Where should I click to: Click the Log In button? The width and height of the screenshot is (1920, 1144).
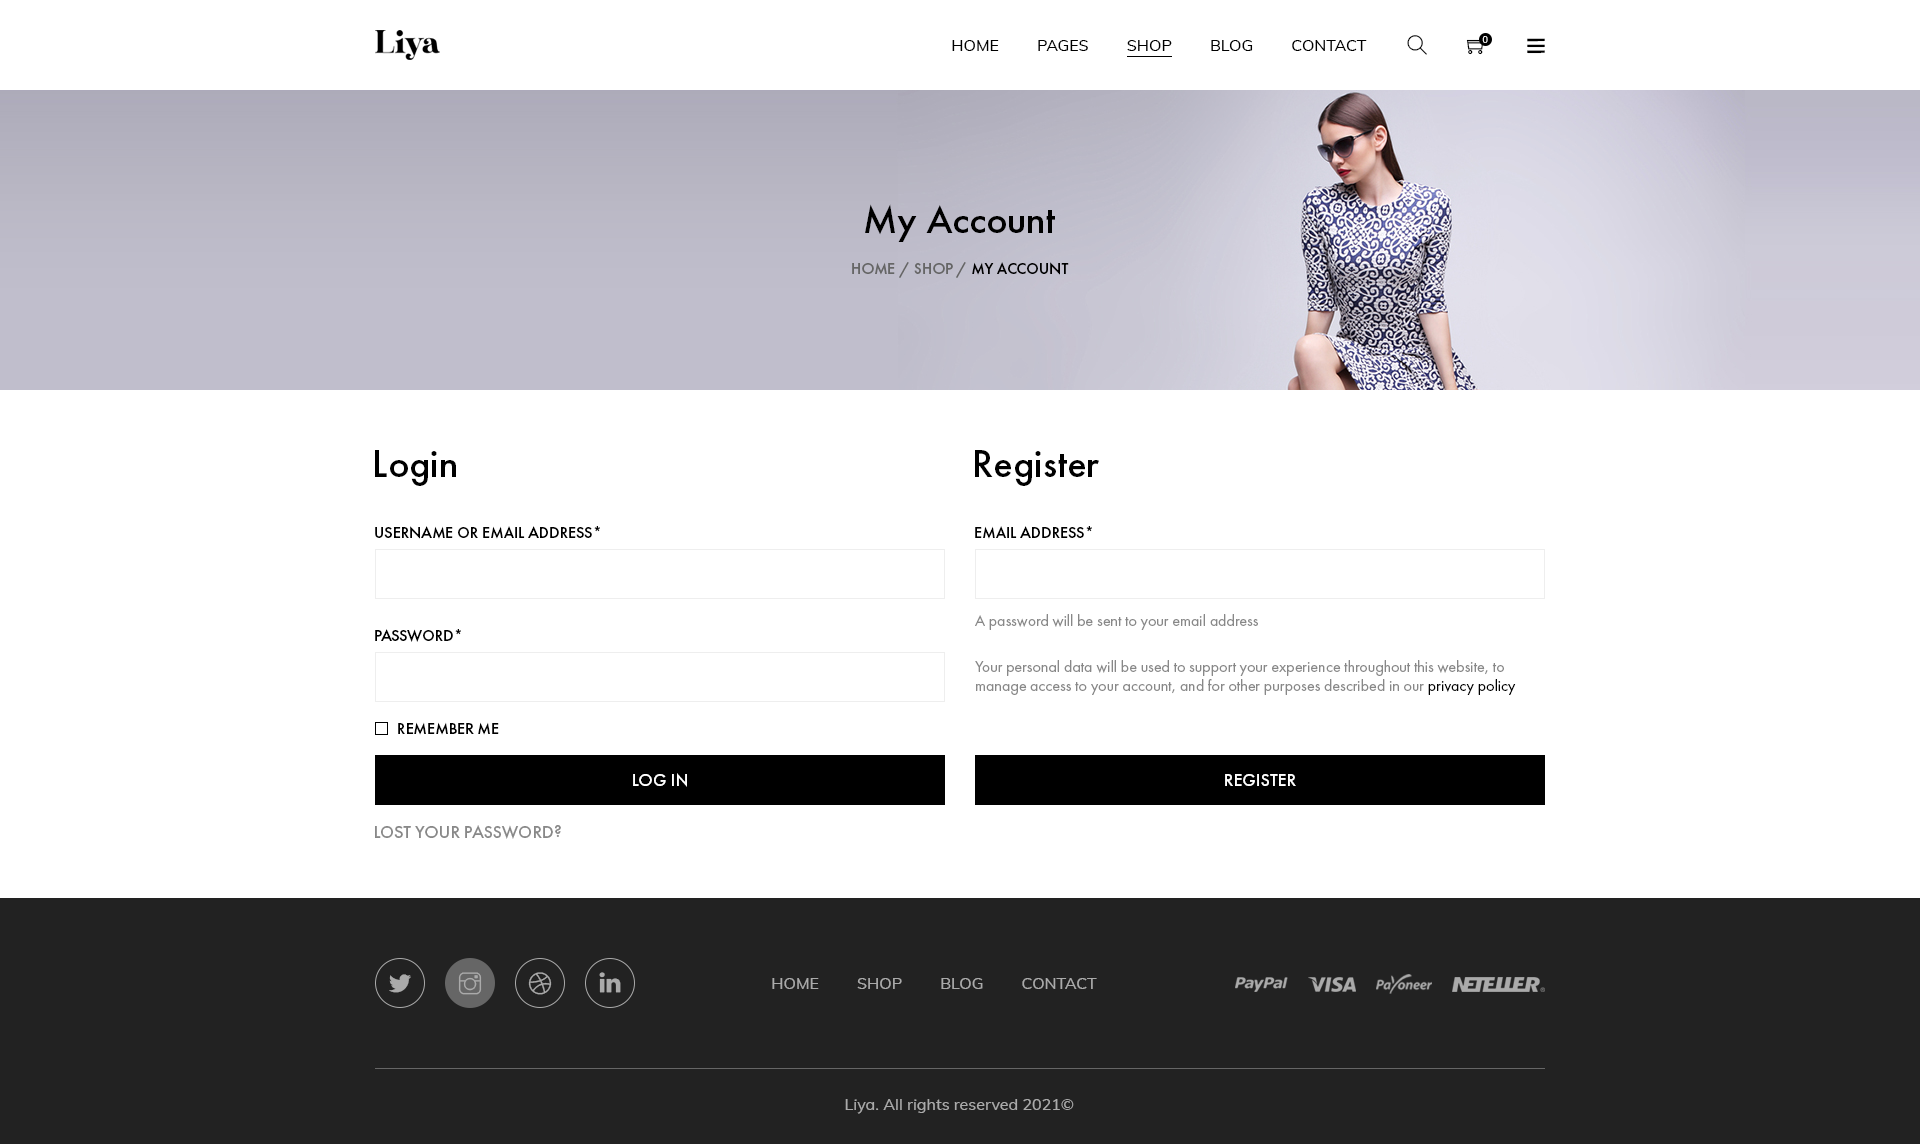(659, 780)
